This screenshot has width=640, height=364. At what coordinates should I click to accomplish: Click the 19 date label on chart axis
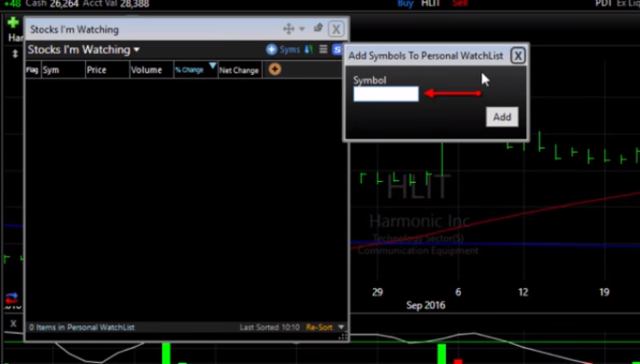pyautogui.click(x=604, y=292)
